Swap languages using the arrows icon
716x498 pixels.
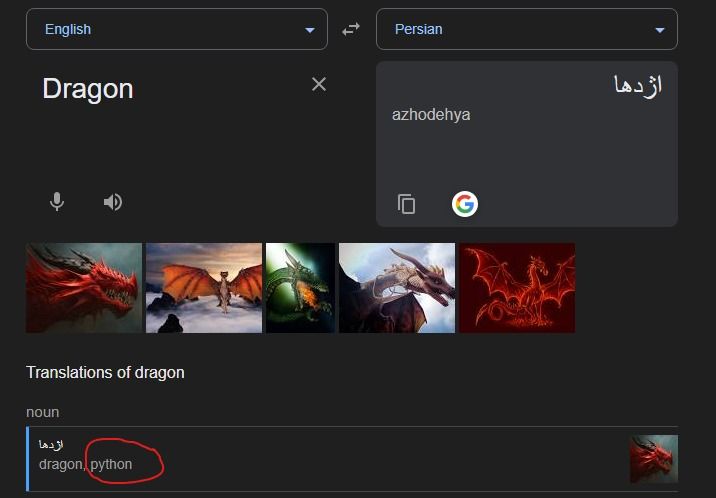point(351,29)
